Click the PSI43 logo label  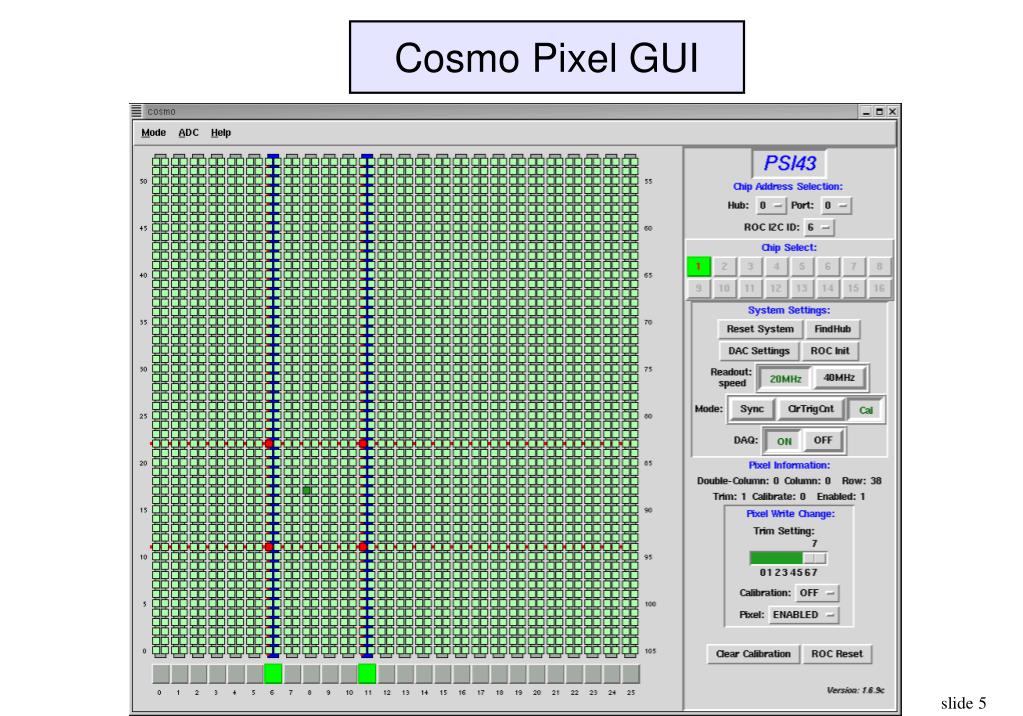tap(789, 163)
